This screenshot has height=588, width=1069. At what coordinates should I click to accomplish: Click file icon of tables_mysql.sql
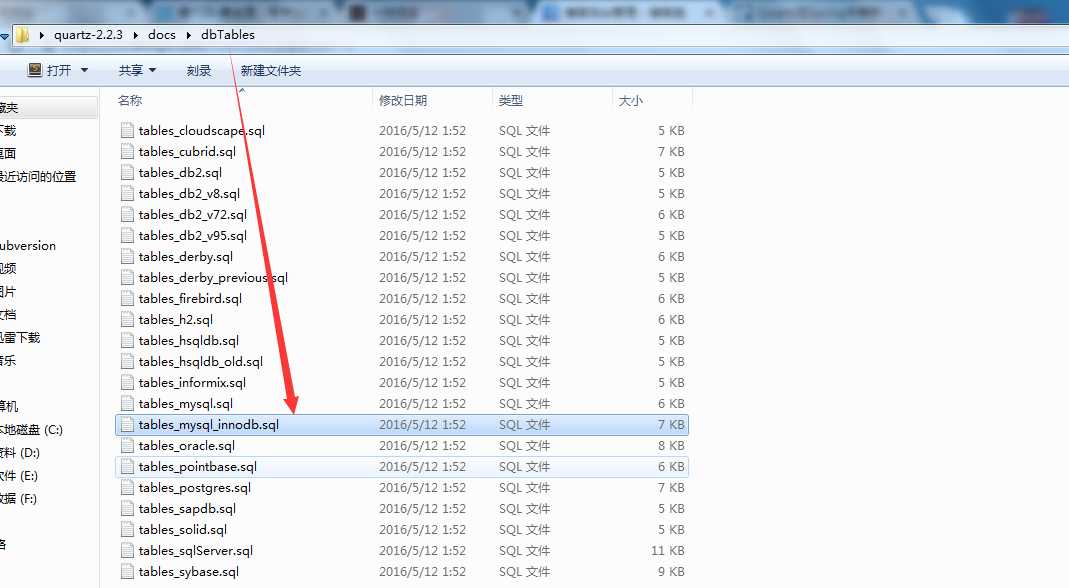127,404
